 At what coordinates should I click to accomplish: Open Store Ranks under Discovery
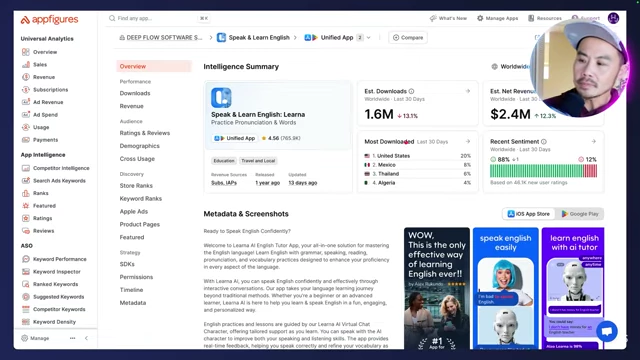[136, 186]
